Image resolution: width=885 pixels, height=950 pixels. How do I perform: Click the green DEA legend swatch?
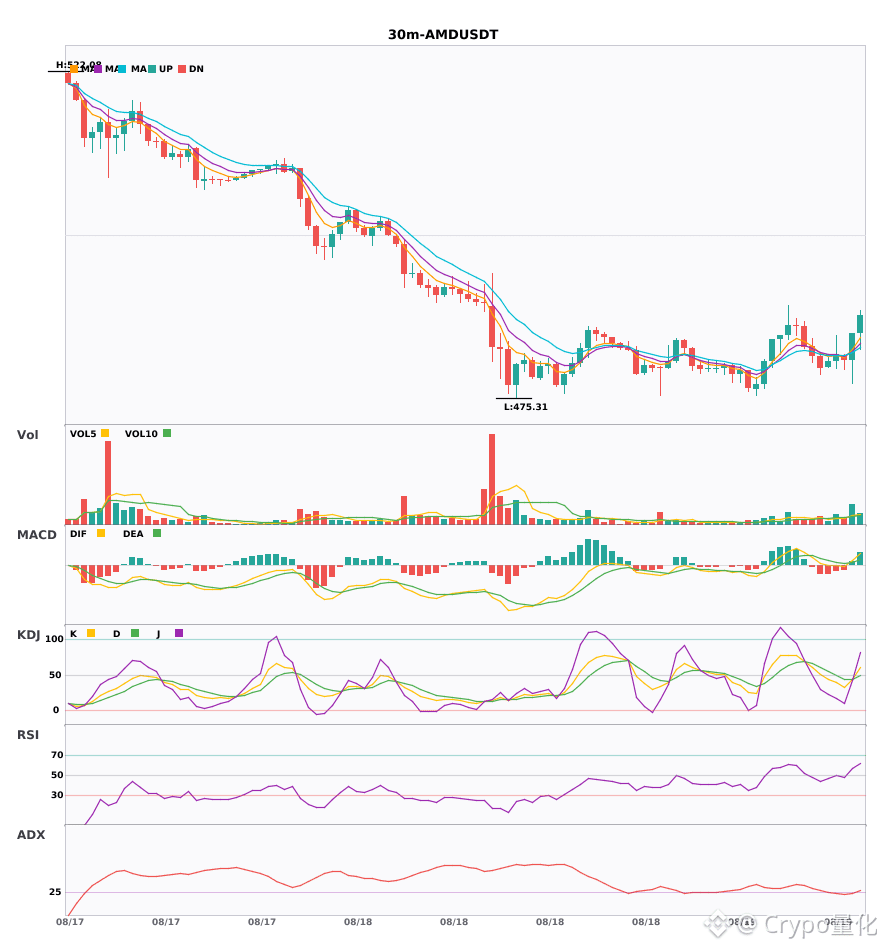[157, 533]
